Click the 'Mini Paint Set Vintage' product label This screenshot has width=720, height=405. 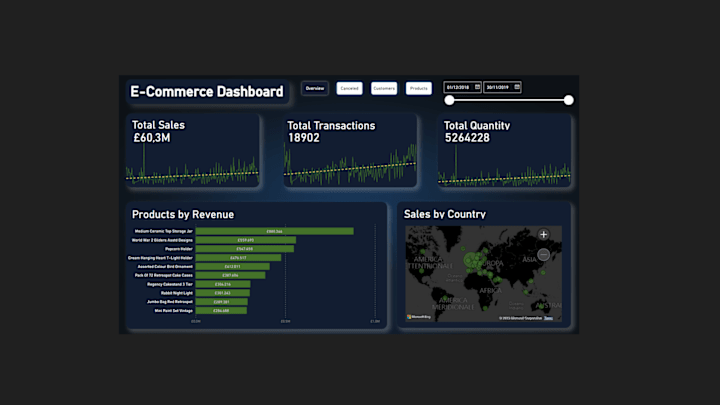point(174,310)
